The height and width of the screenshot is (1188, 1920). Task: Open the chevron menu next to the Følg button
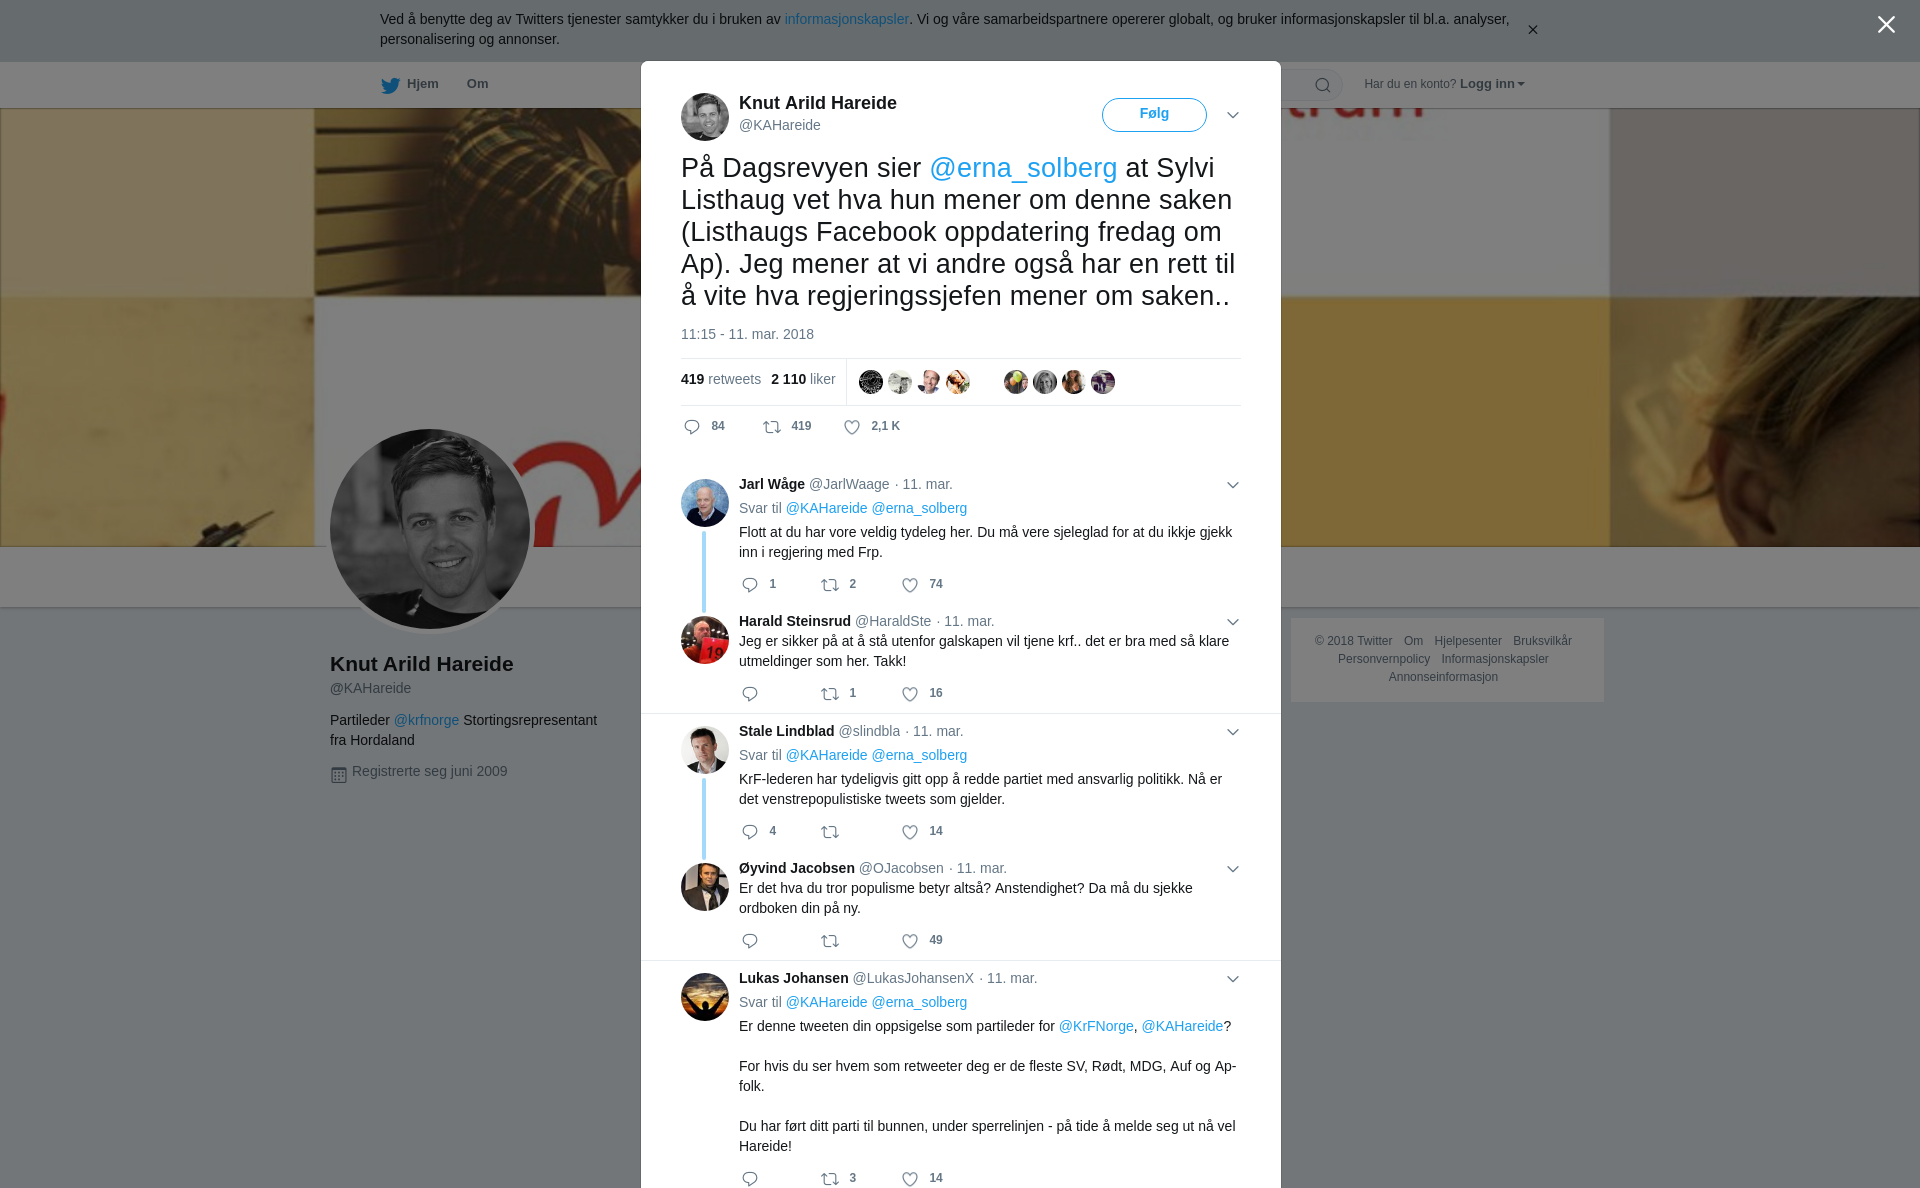(x=1233, y=115)
